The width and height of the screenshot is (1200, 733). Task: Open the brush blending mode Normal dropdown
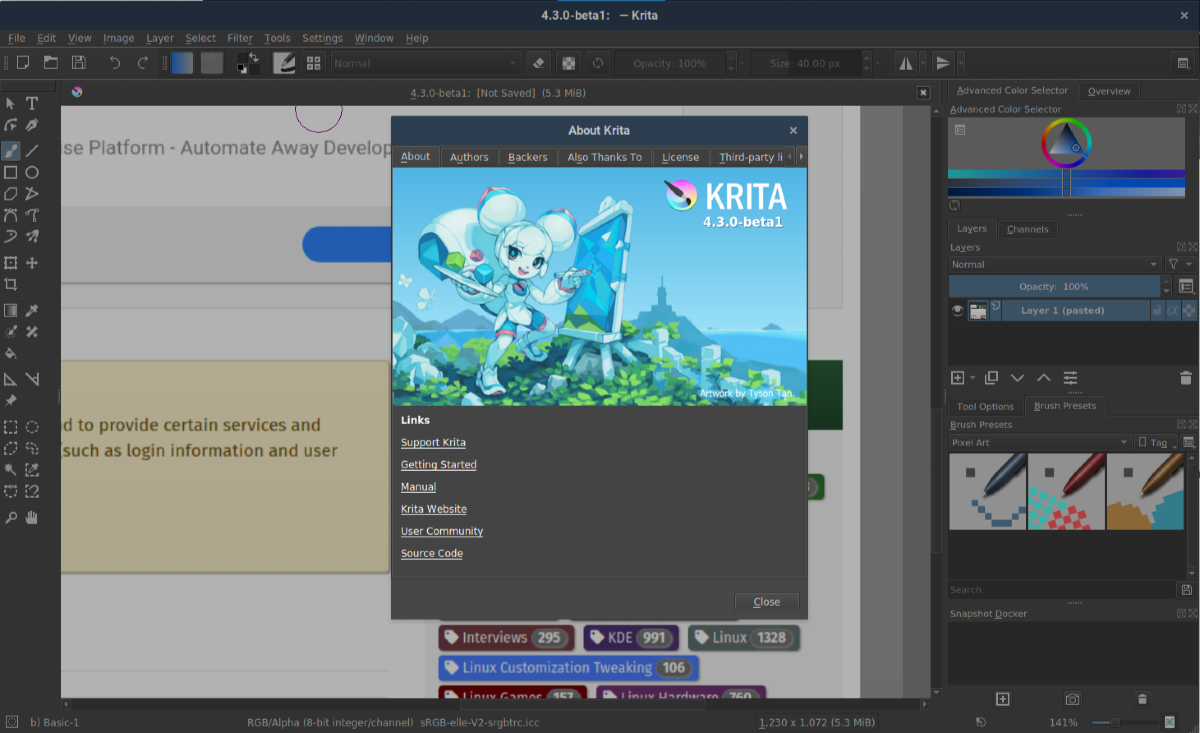tap(426, 63)
